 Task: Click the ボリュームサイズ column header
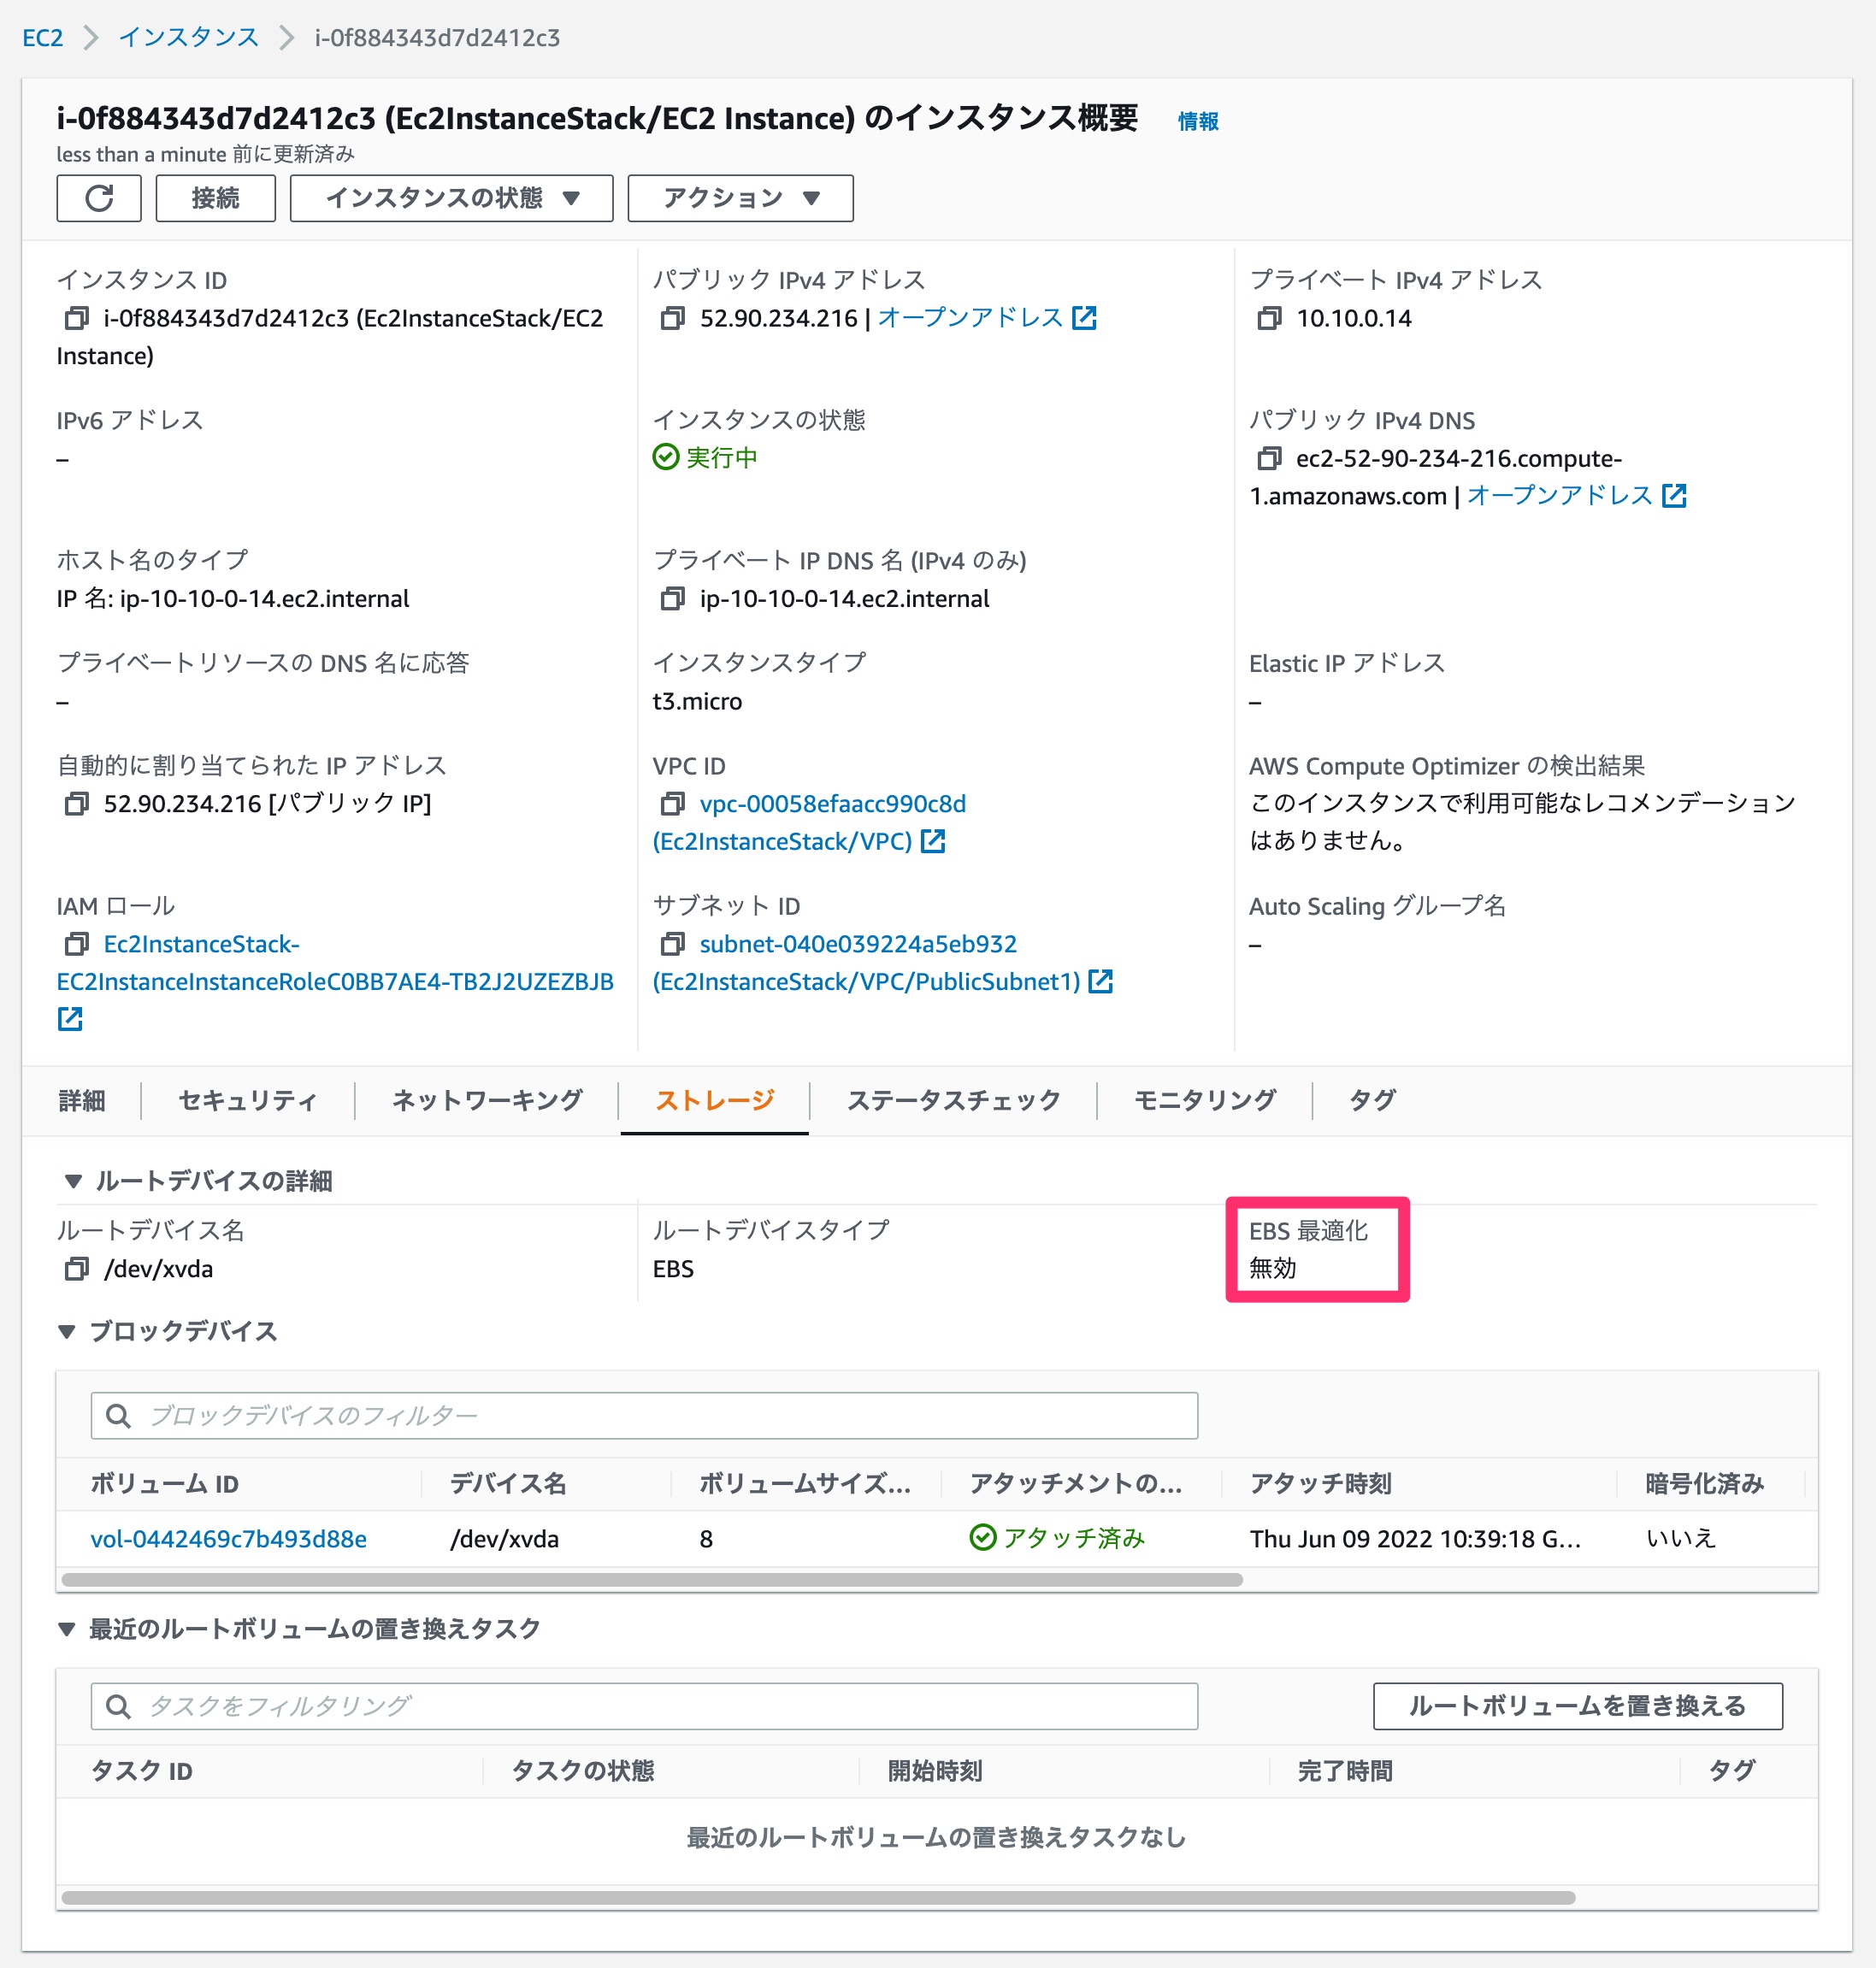[805, 1483]
